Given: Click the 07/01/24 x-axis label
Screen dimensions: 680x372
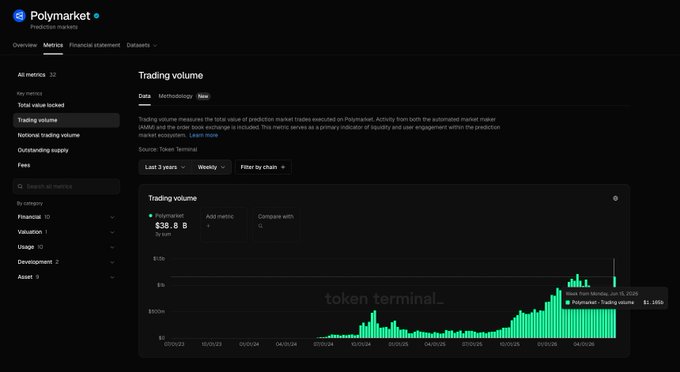Looking at the screenshot, I should pos(324,344).
